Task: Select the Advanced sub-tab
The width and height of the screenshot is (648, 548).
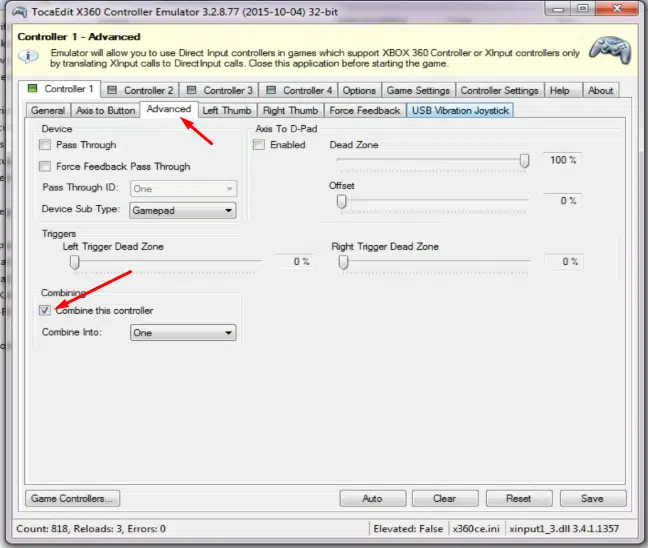Action: [x=169, y=109]
